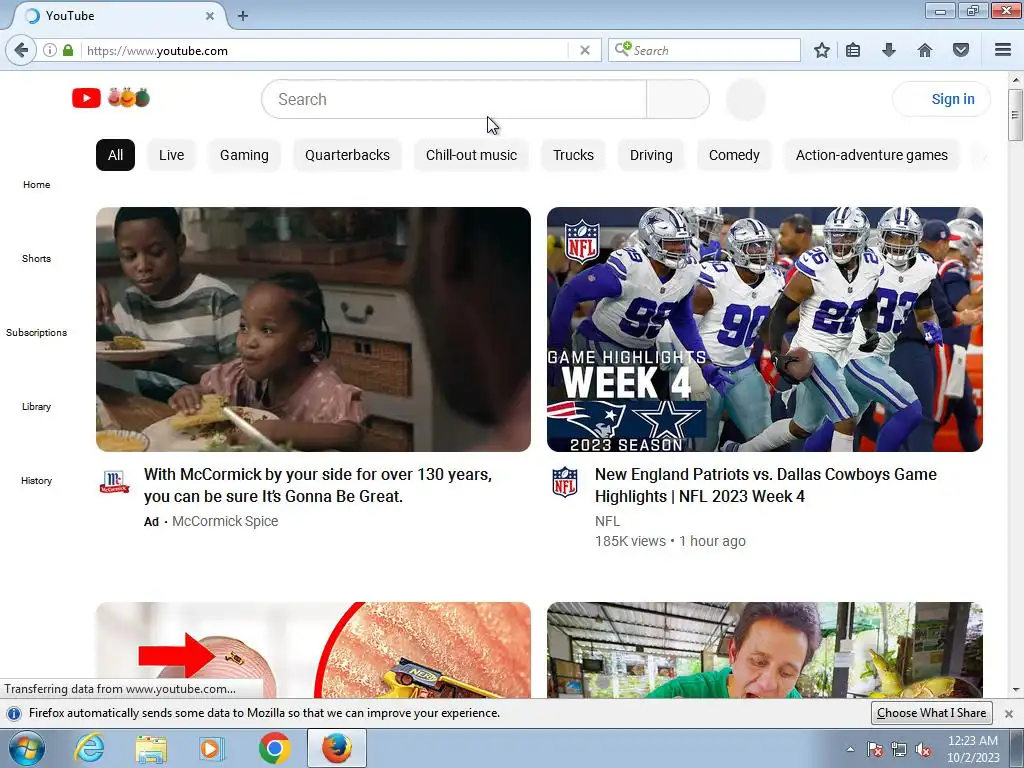
Task: Click the Firefox taskbar icon
Action: click(x=336, y=748)
